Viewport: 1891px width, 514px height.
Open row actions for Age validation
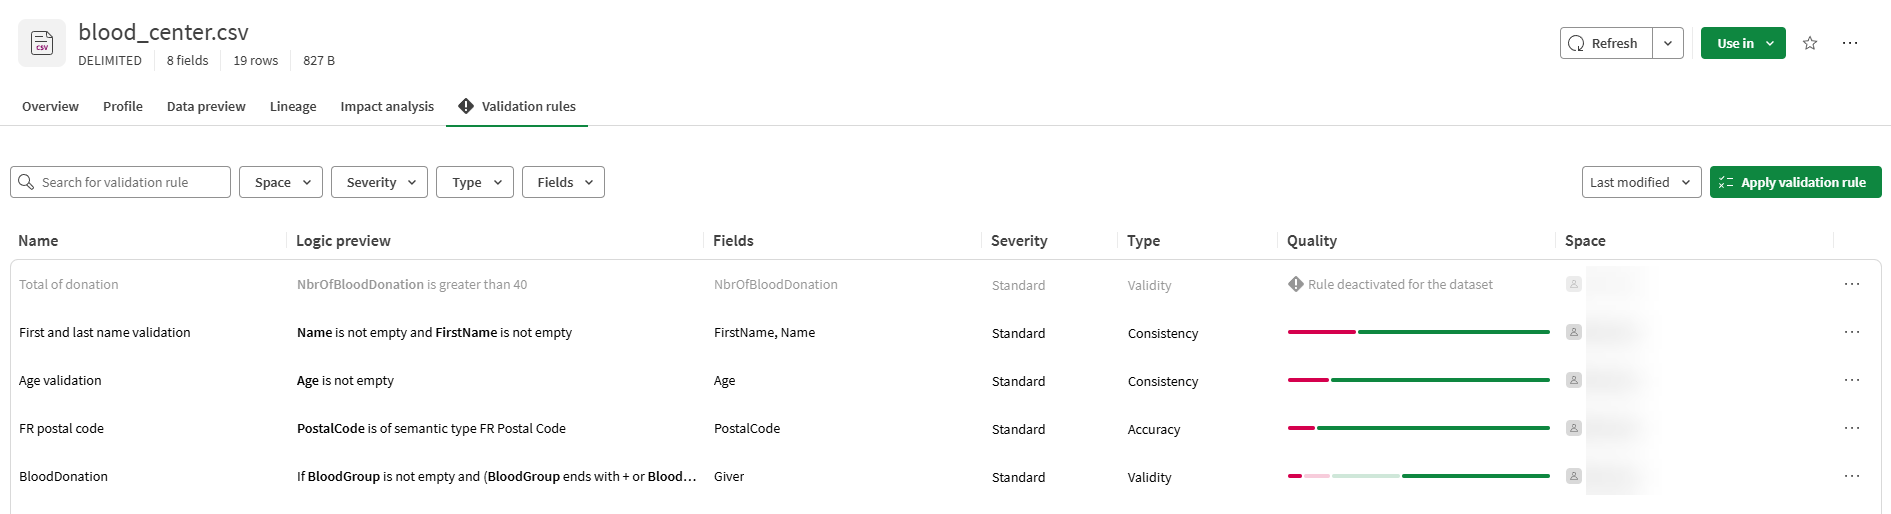pyautogui.click(x=1852, y=381)
